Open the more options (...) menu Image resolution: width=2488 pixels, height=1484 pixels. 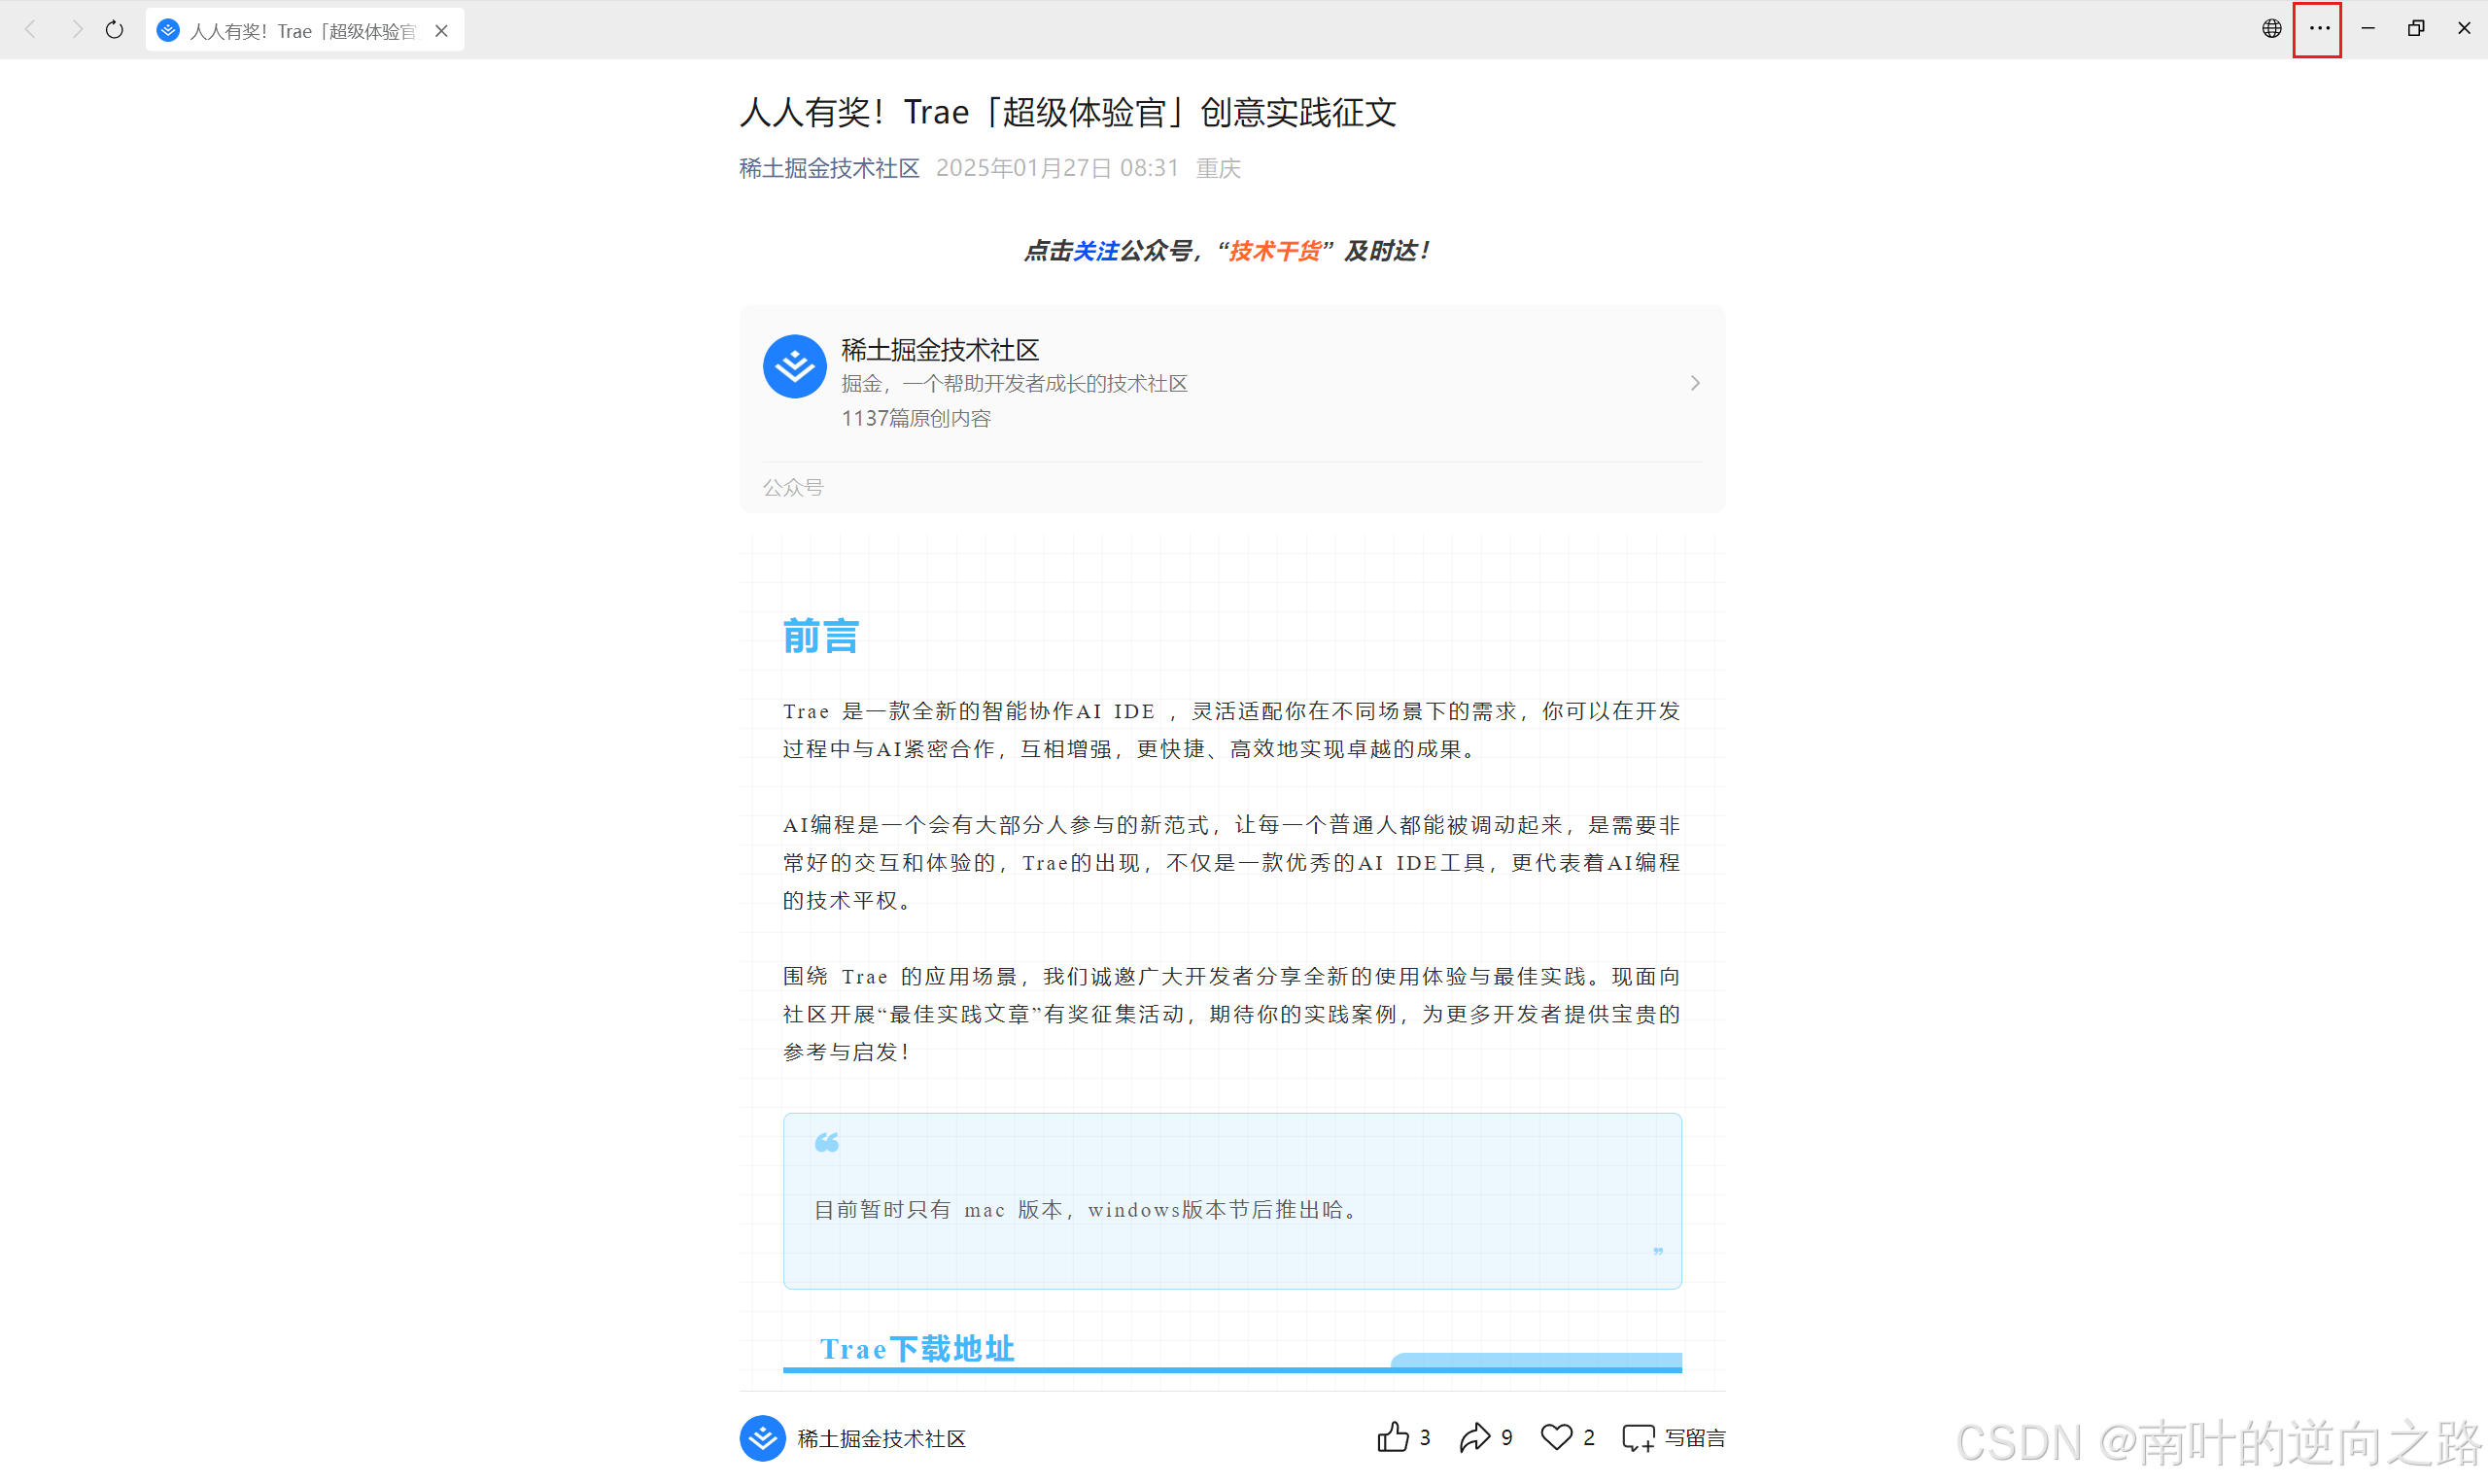[x=2318, y=29]
